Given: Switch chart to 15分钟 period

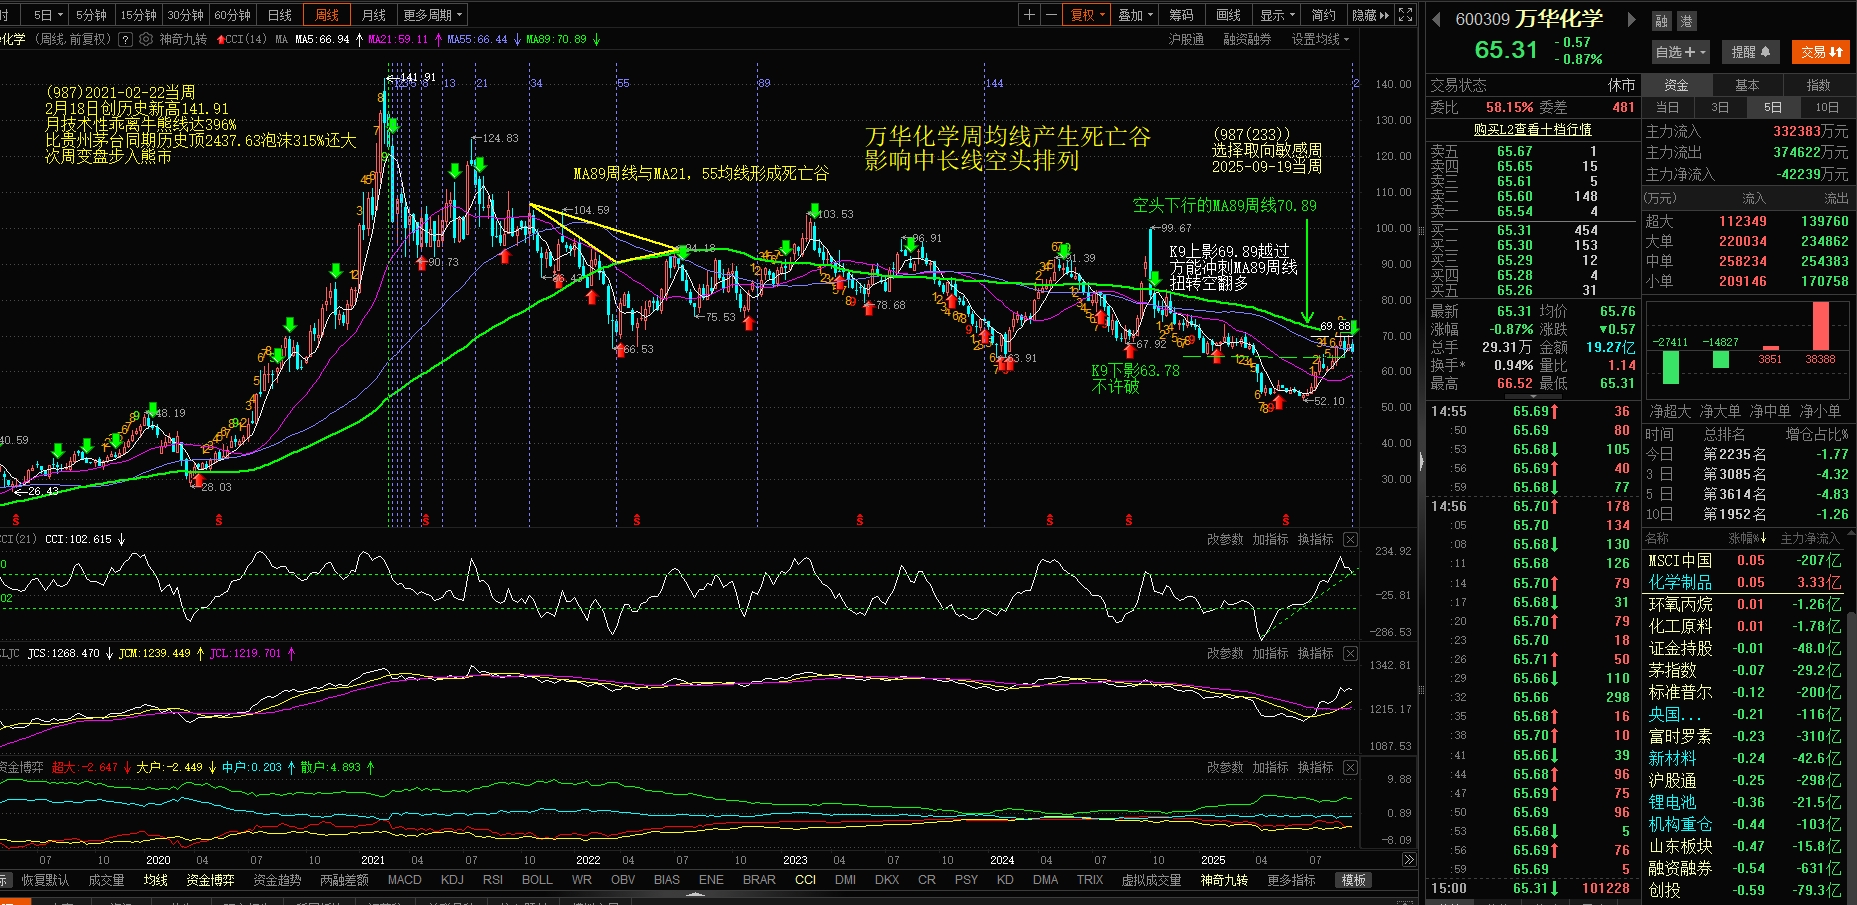Looking at the screenshot, I should 138,15.
